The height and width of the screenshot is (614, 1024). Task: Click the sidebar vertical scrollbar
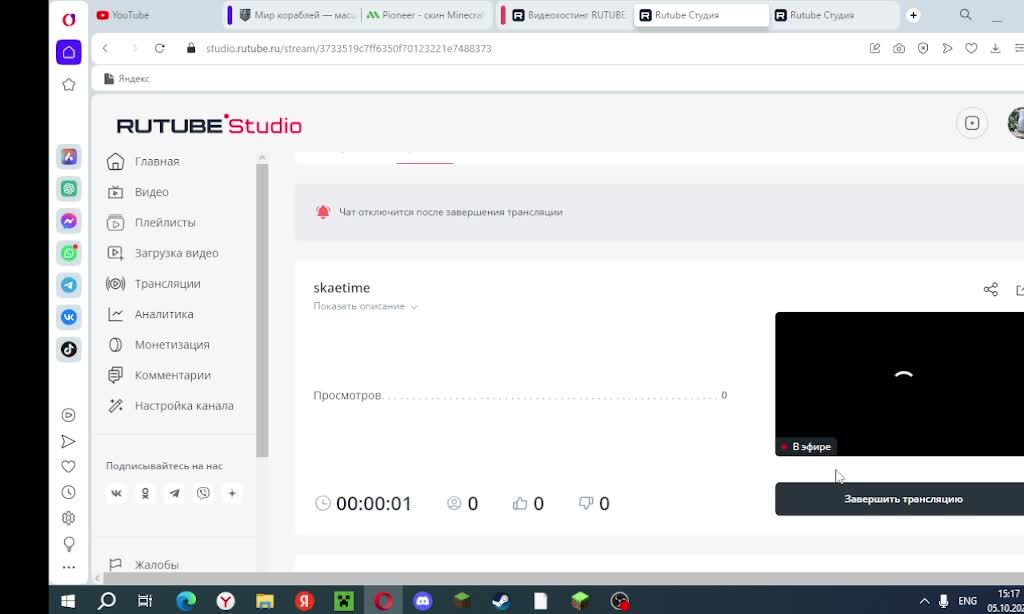tap(262, 310)
